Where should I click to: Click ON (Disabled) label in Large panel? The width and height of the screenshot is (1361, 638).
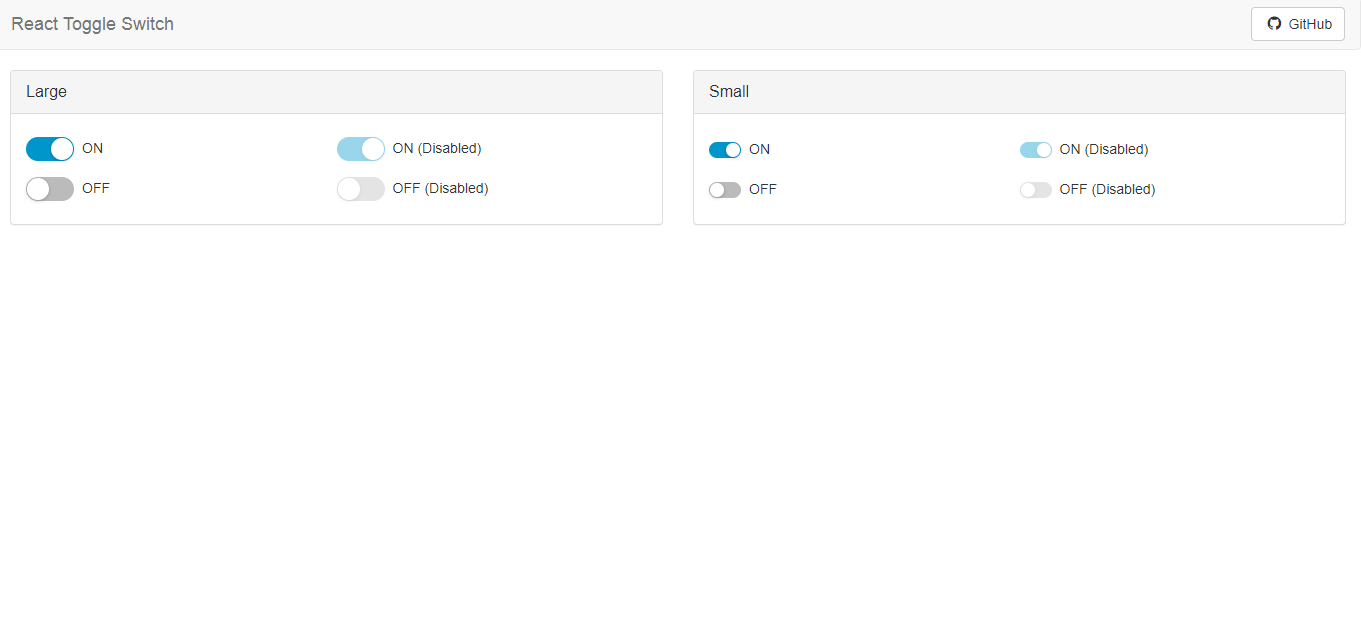pyautogui.click(x=437, y=148)
